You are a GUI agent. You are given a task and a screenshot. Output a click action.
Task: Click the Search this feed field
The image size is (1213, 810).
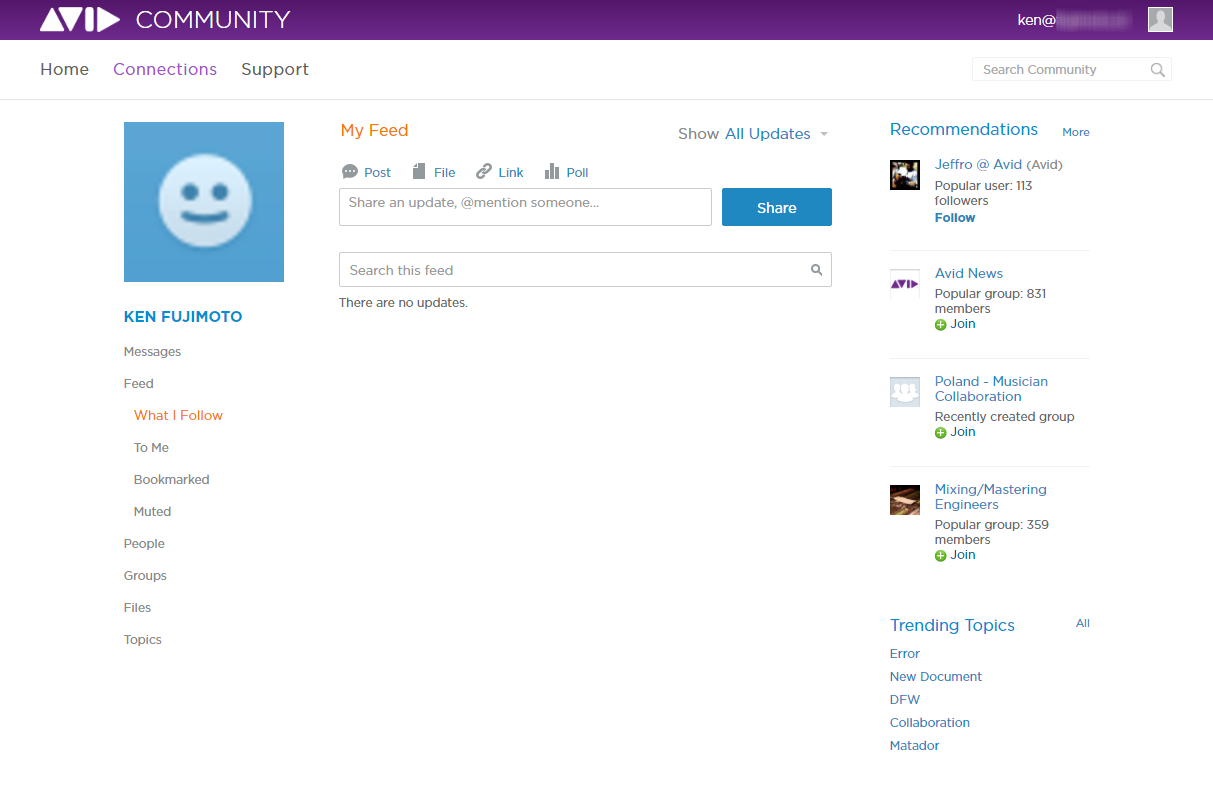tap(585, 270)
